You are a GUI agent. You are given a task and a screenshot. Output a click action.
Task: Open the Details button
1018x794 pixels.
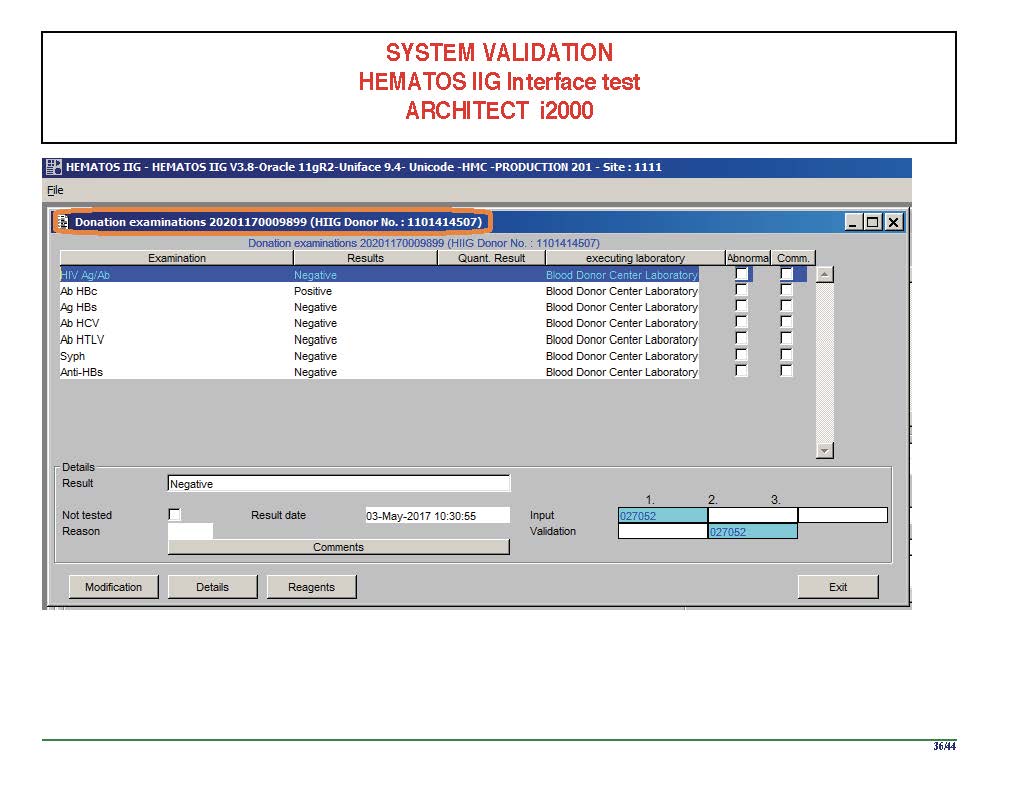point(212,587)
